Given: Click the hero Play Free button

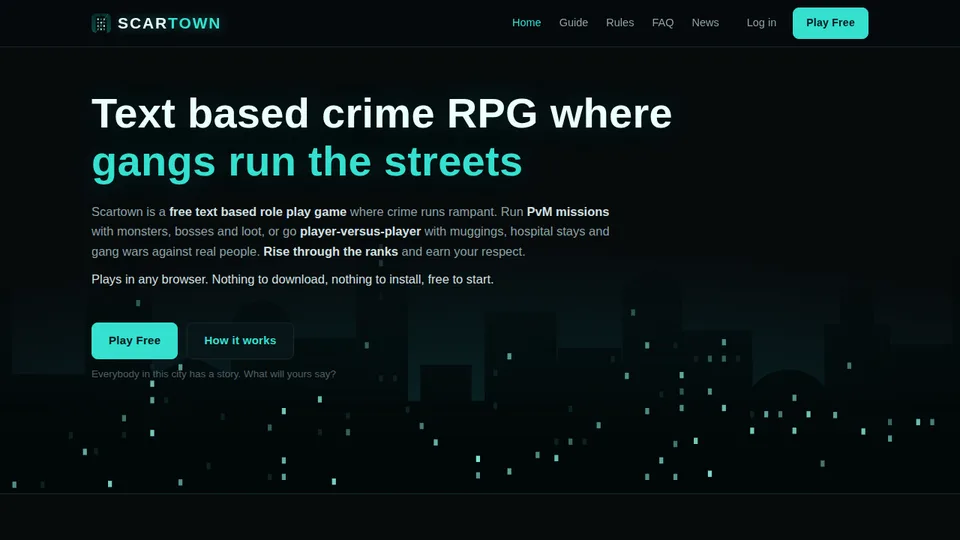Looking at the screenshot, I should point(135,340).
